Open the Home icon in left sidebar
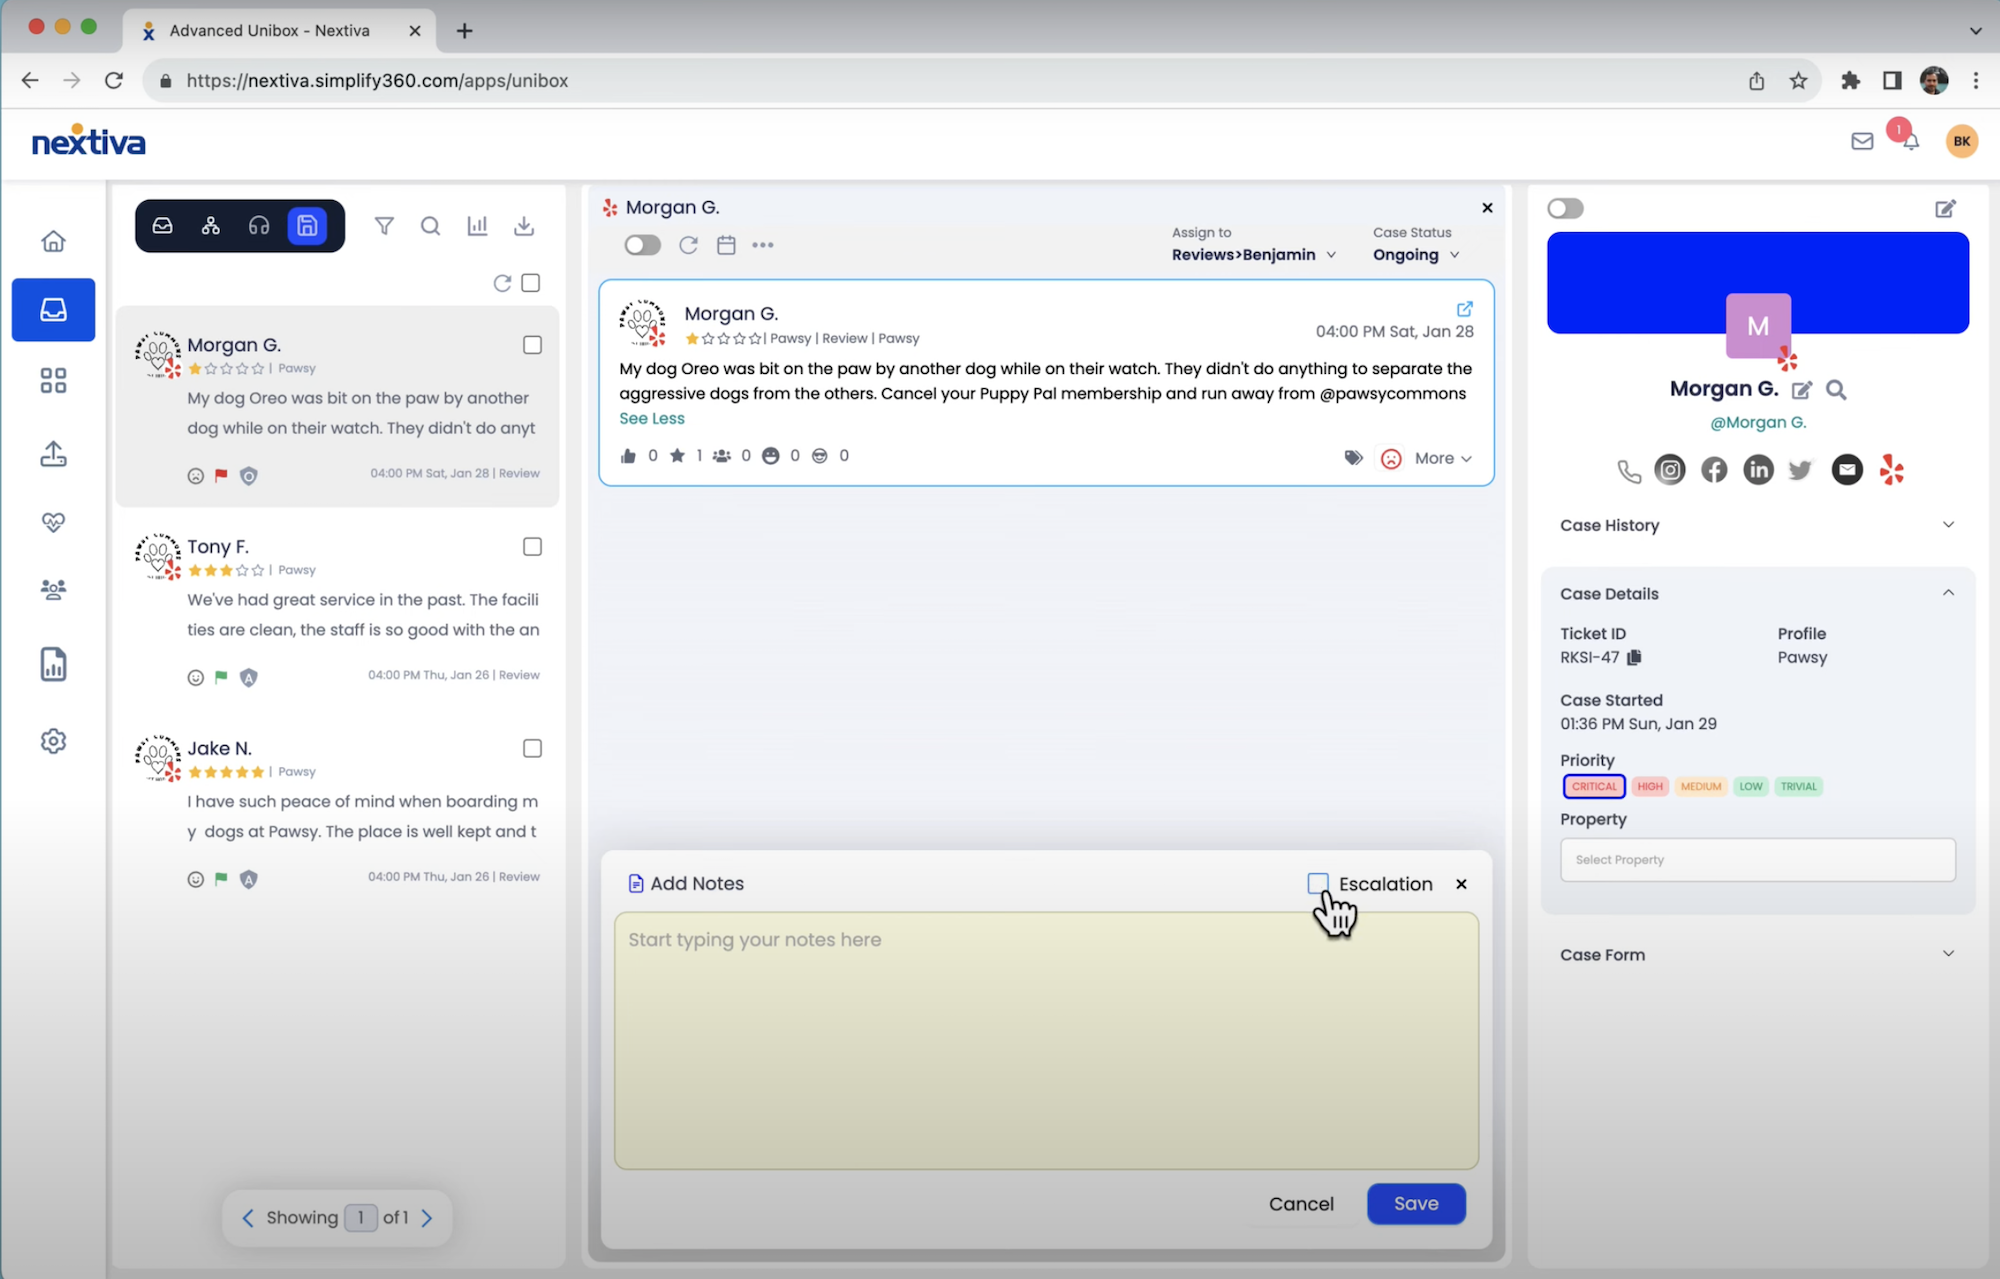The image size is (2000, 1279). [x=53, y=241]
